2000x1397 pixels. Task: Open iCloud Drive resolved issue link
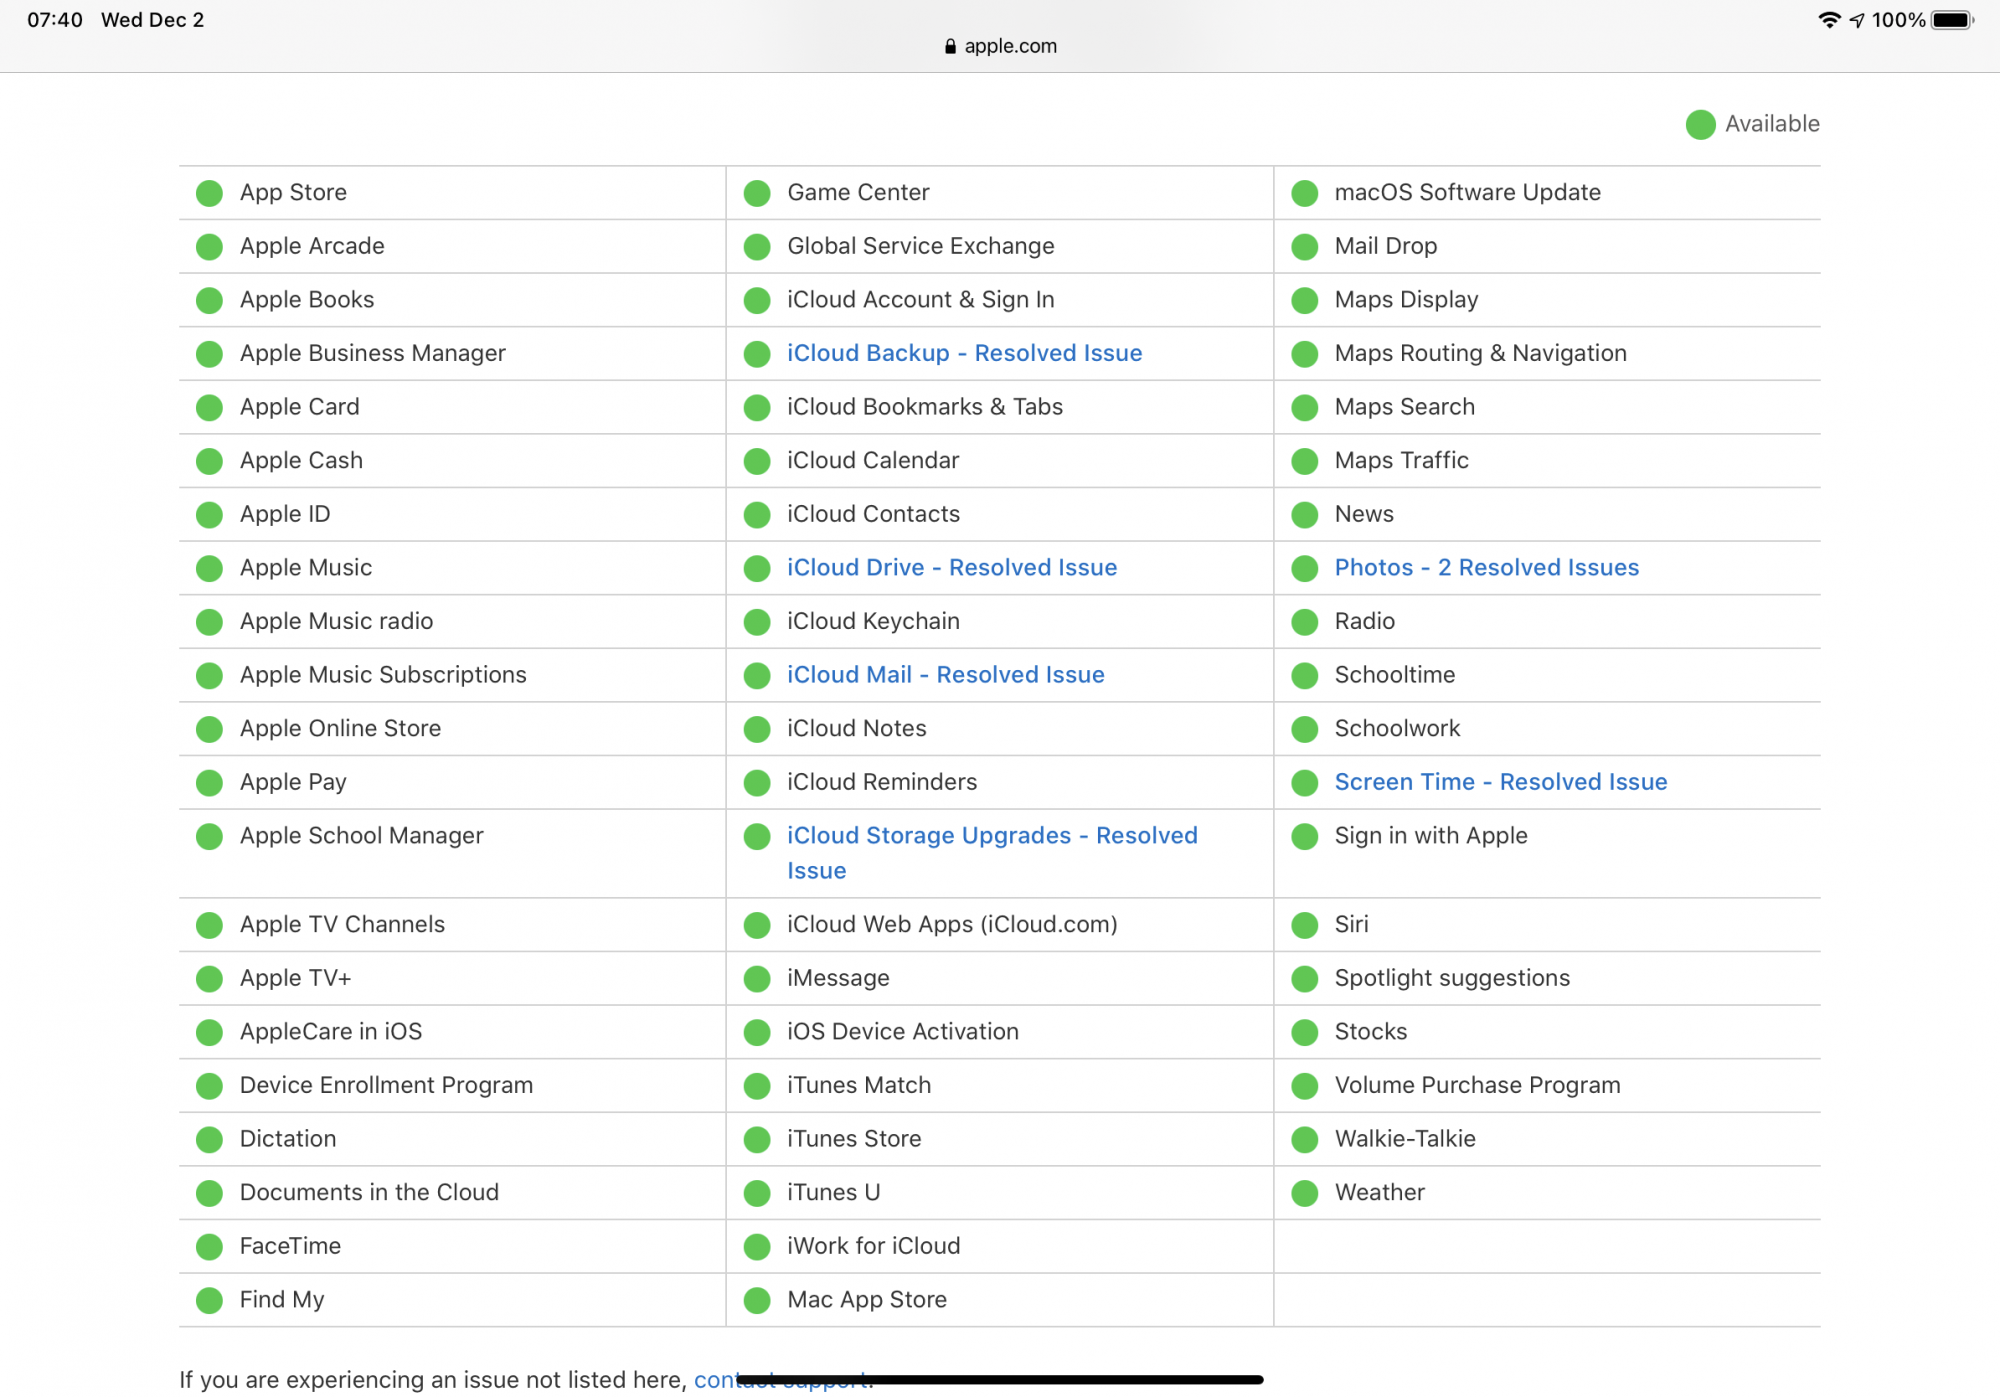point(951,567)
